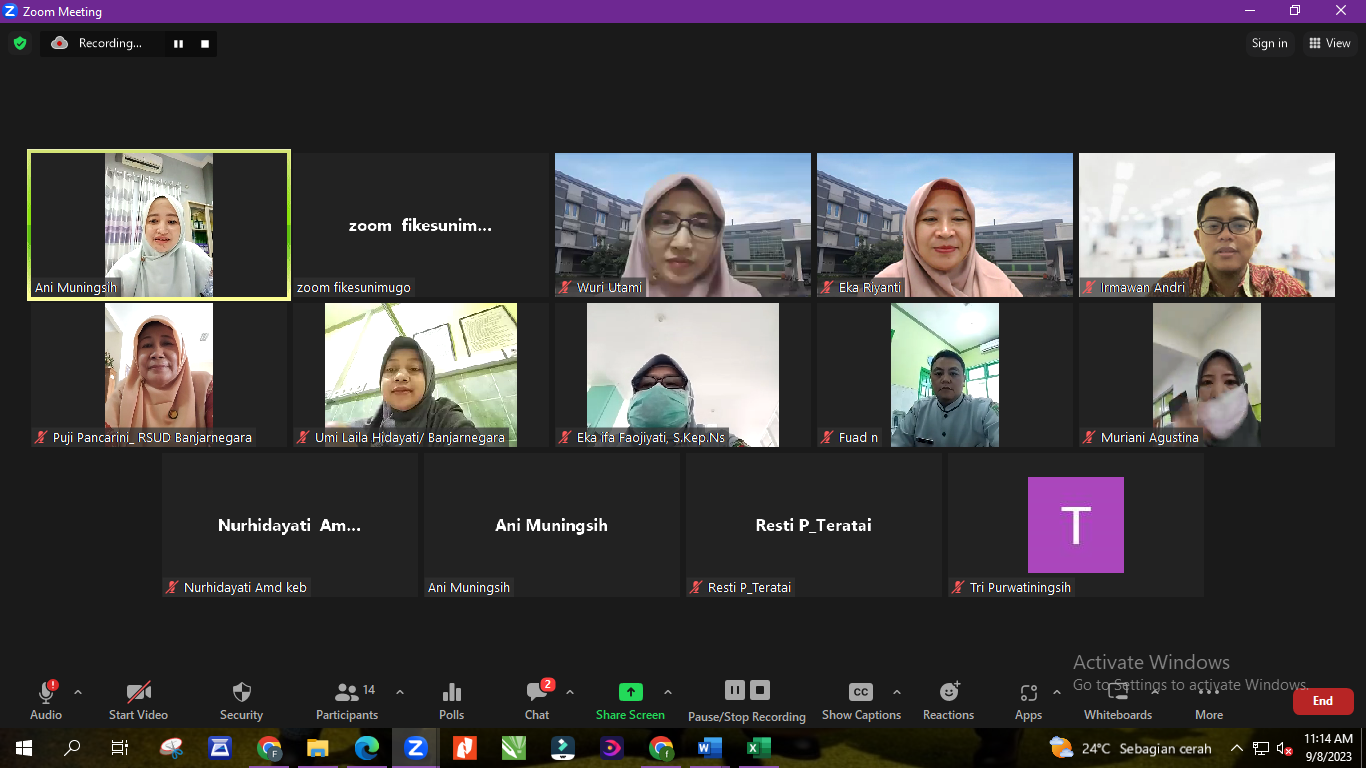Expand the audio options arrow
Viewport: 1366px width, 768px height.
[78, 692]
